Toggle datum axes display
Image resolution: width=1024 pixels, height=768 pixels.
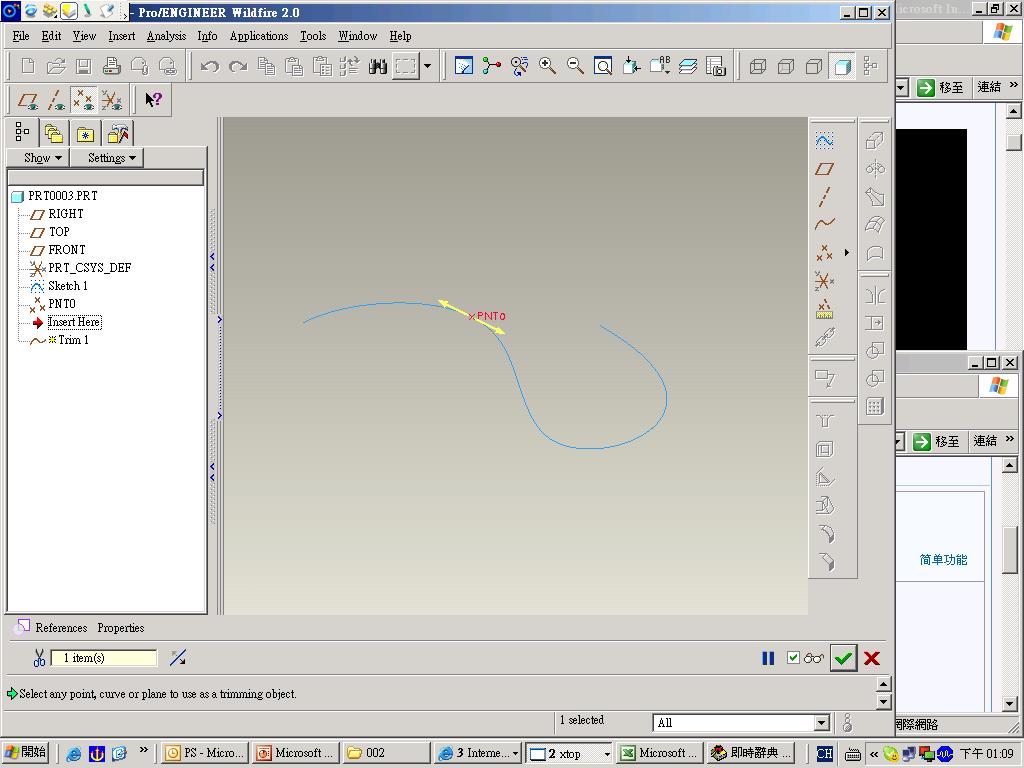(x=56, y=100)
